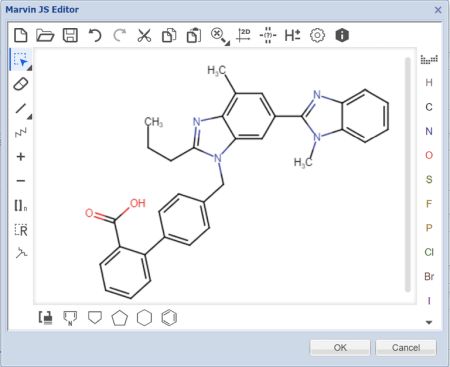
Task: Select the cyclopentane ring template
Action: [119, 318]
